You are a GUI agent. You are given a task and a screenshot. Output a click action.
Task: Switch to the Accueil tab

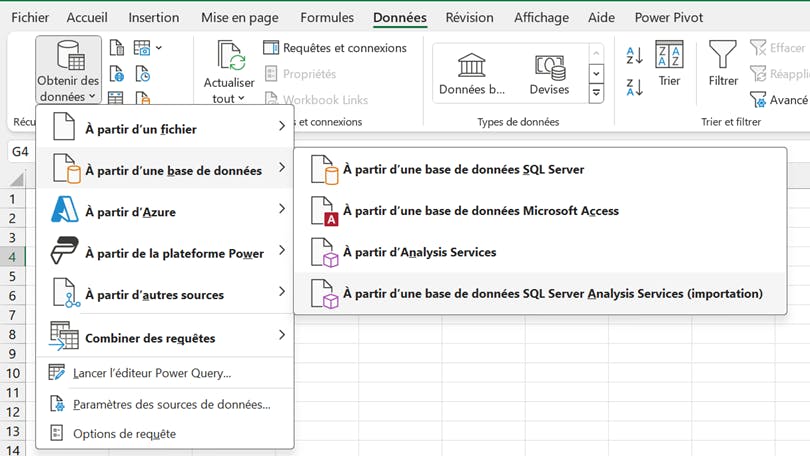tap(87, 18)
